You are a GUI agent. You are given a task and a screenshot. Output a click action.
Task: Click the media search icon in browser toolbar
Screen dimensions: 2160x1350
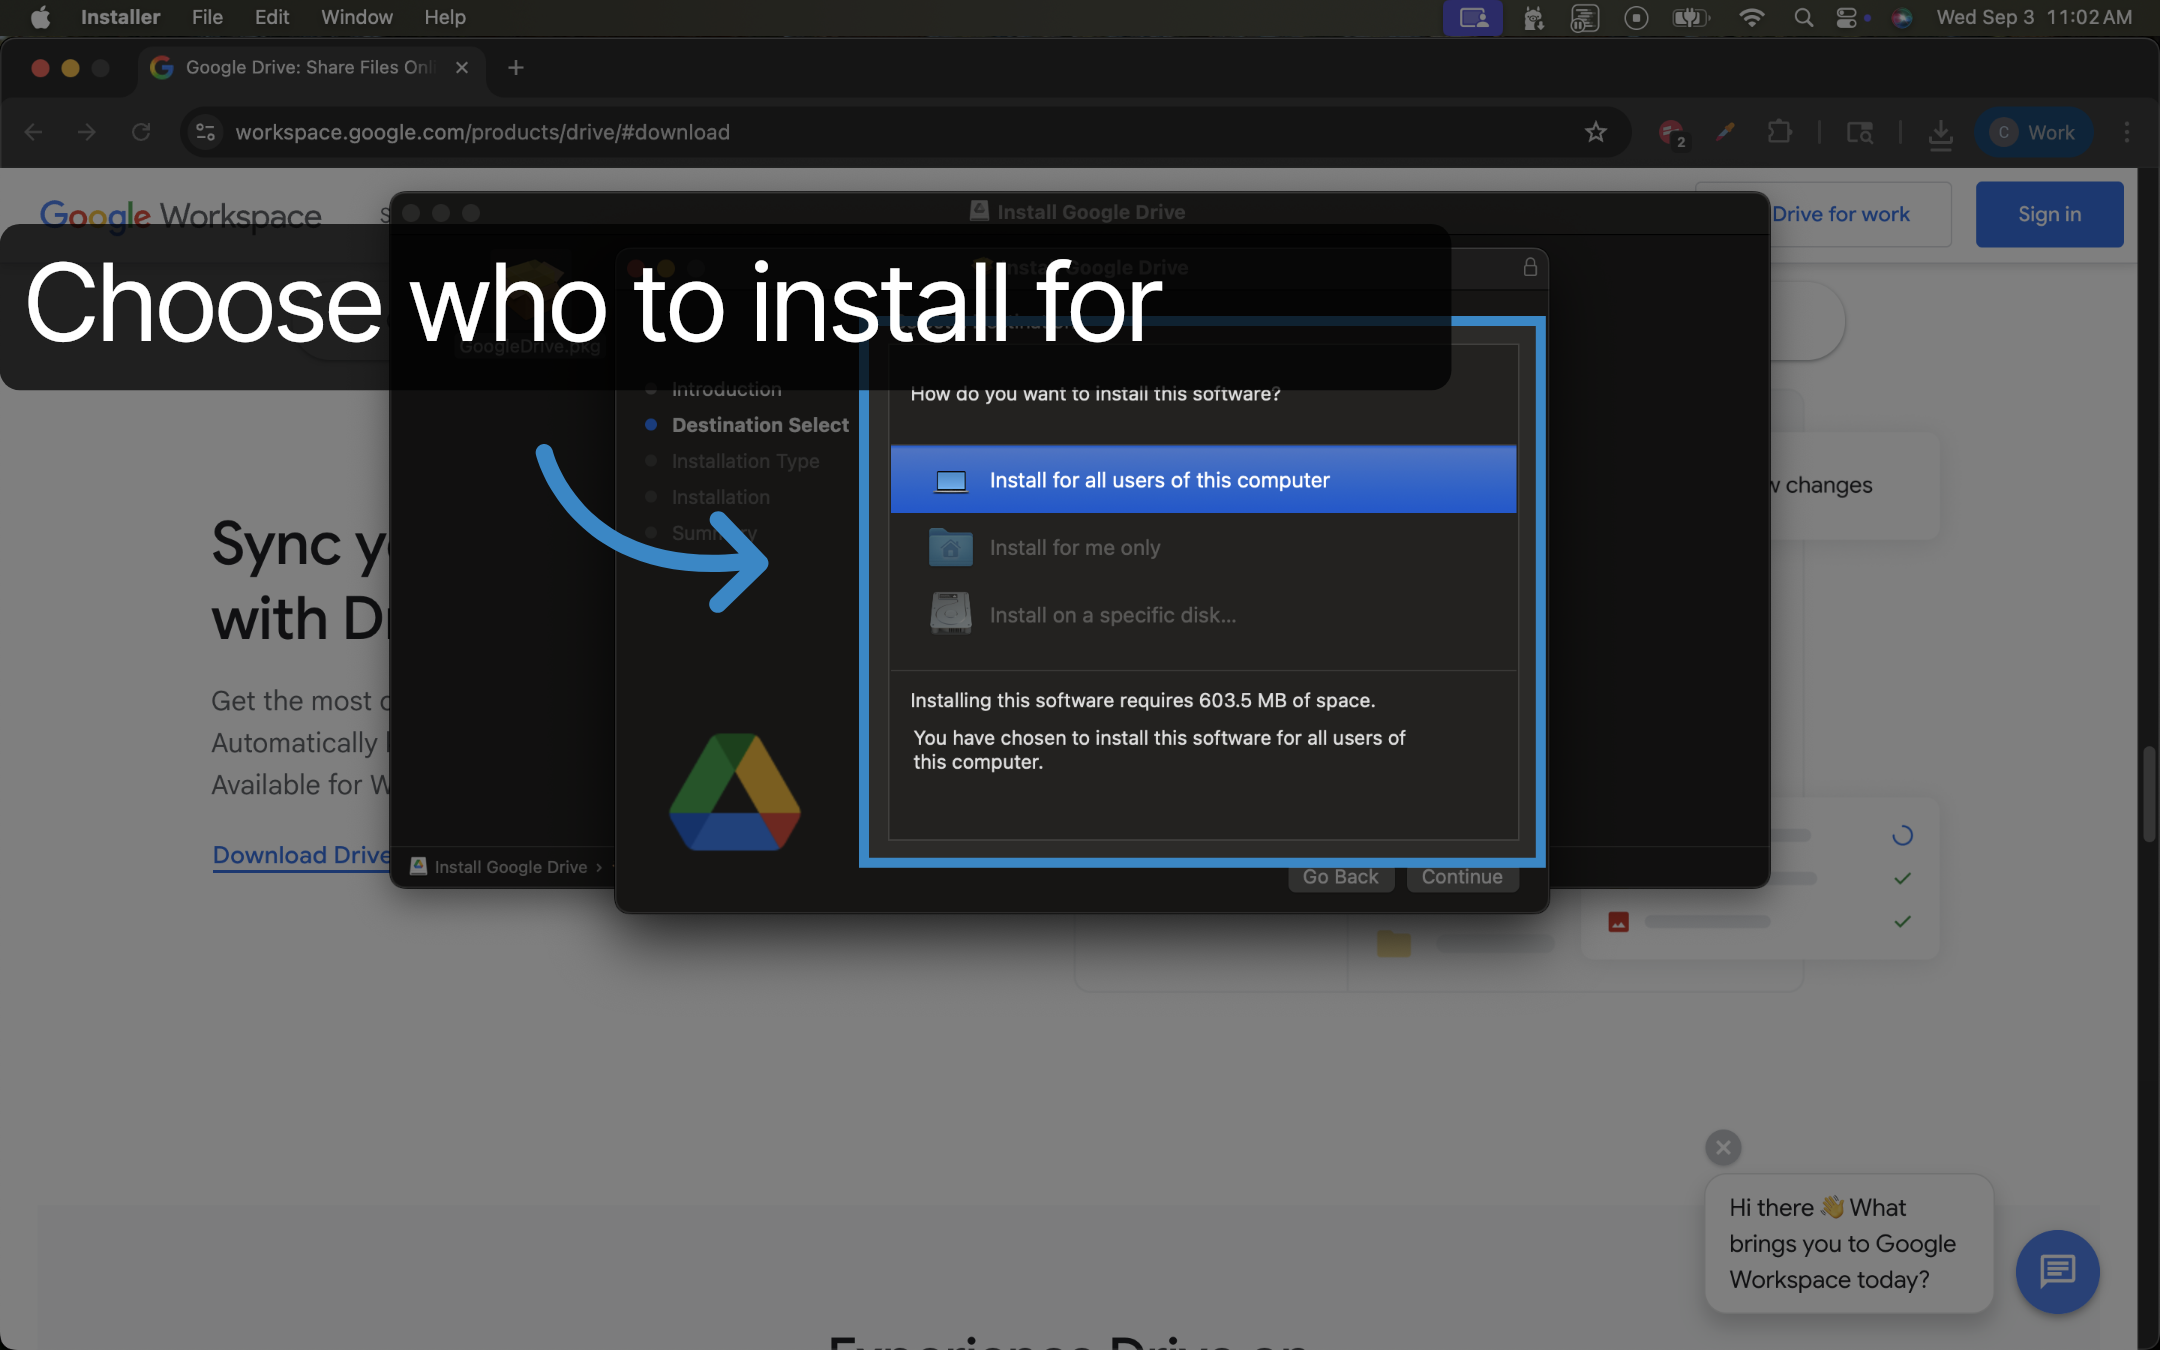point(1860,132)
